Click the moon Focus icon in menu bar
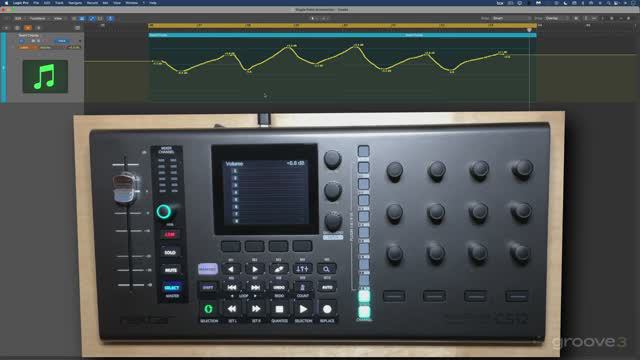Screen dimensions: 640x360 click(565, 2)
